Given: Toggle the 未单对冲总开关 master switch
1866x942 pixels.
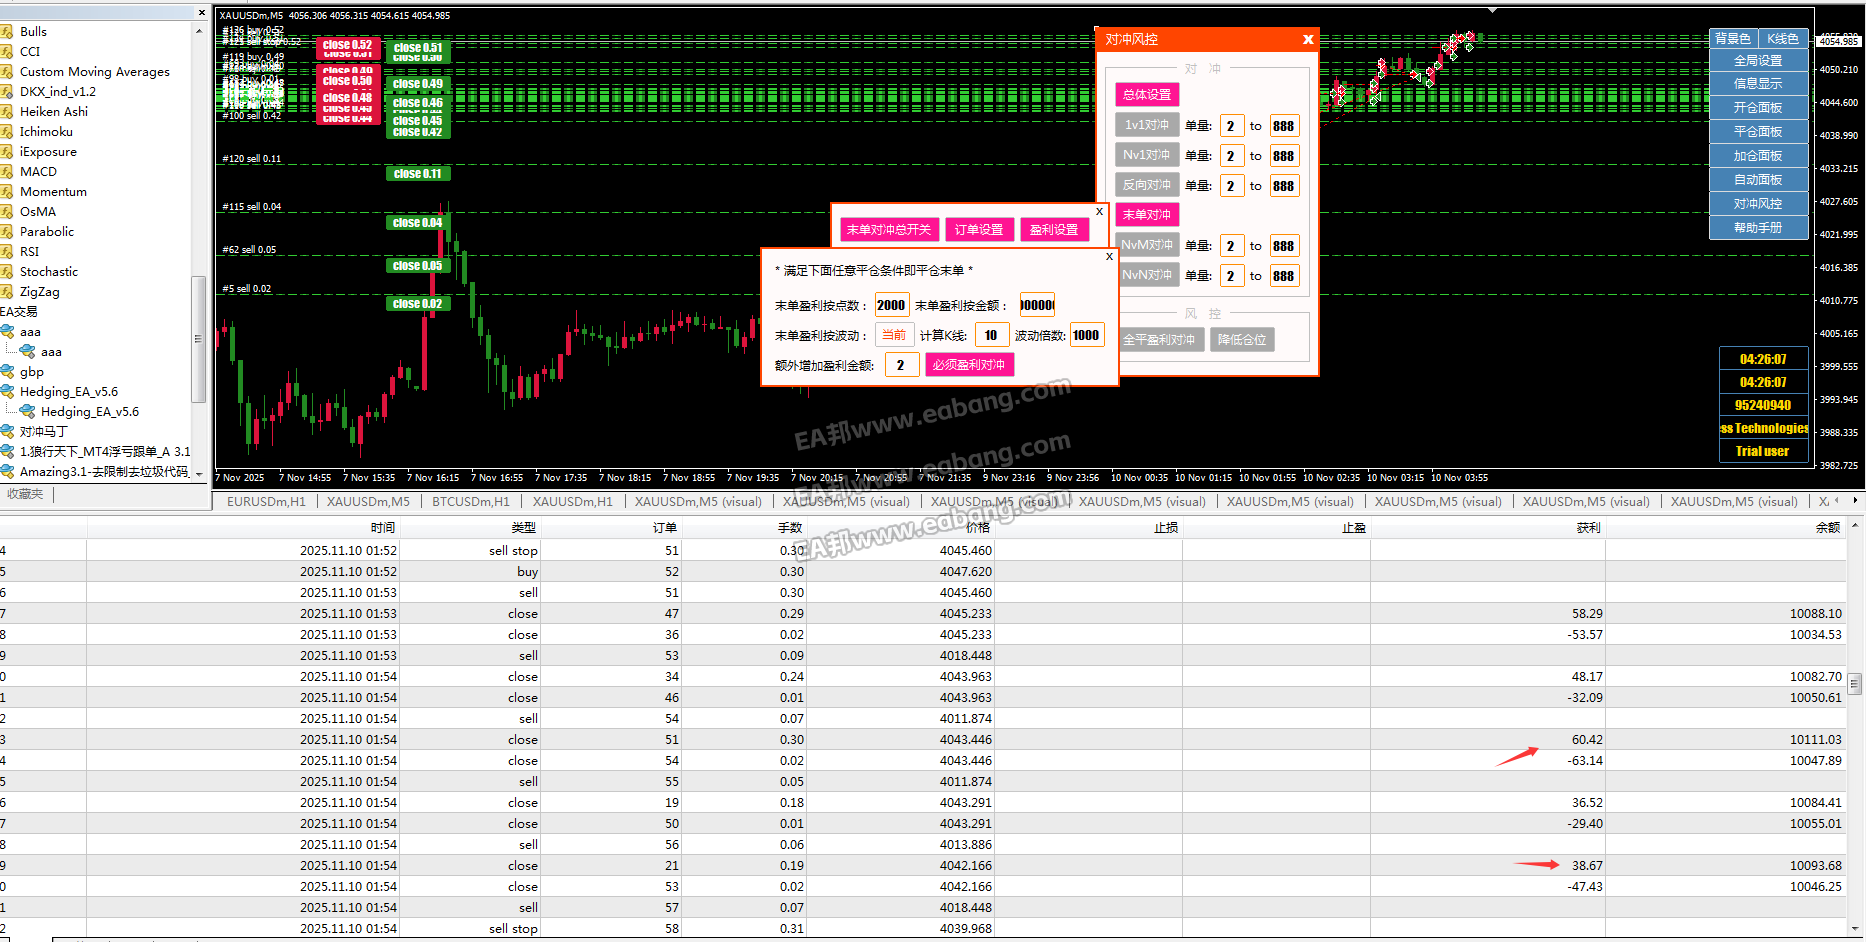Looking at the screenshot, I should pos(888,230).
